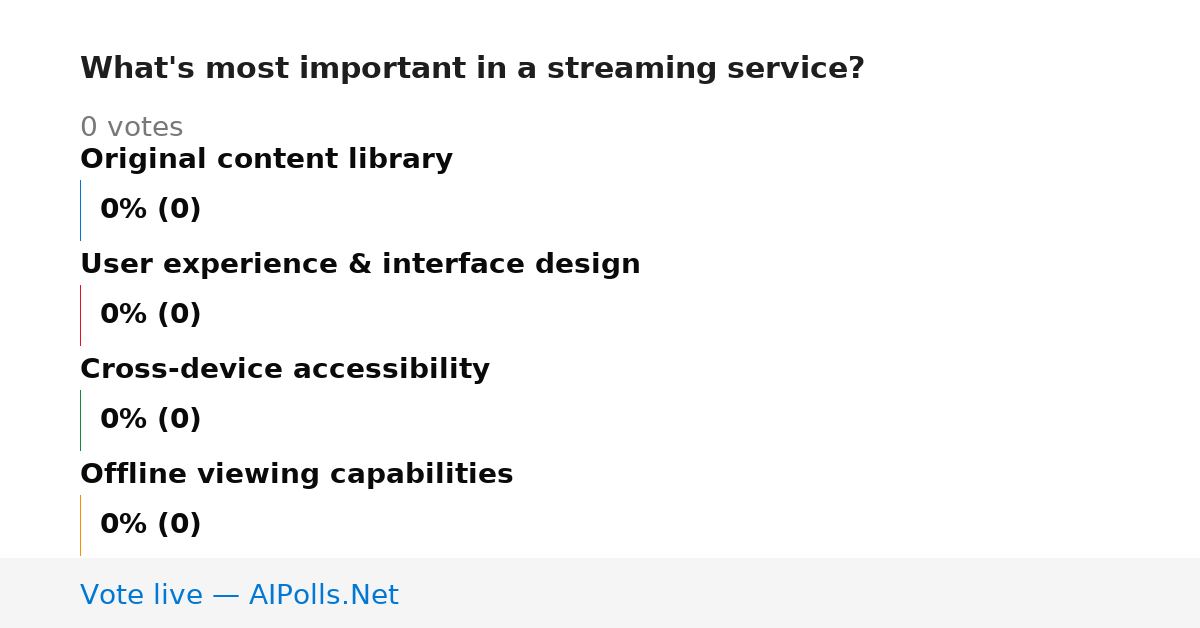Click 0% (0) result under Original content library
The height and width of the screenshot is (628, 1200).
click(x=150, y=210)
